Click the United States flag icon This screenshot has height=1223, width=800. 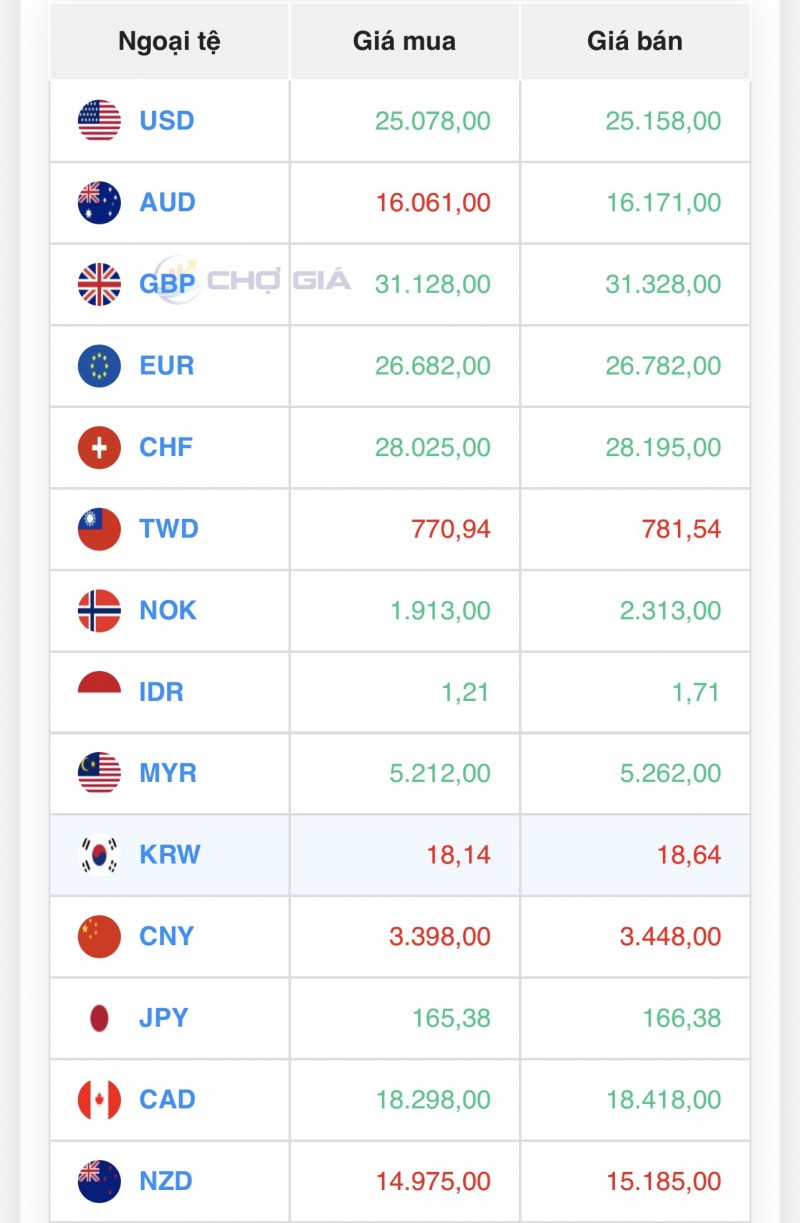[x=99, y=121]
